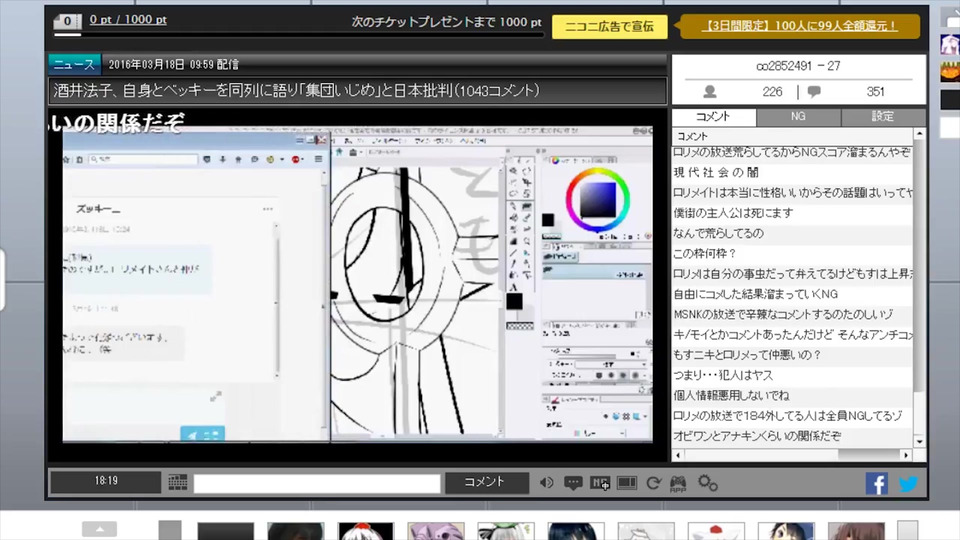The image size is (960, 540).
Task: Reload the stream with the refresh icon
Action: coord(654,482)
